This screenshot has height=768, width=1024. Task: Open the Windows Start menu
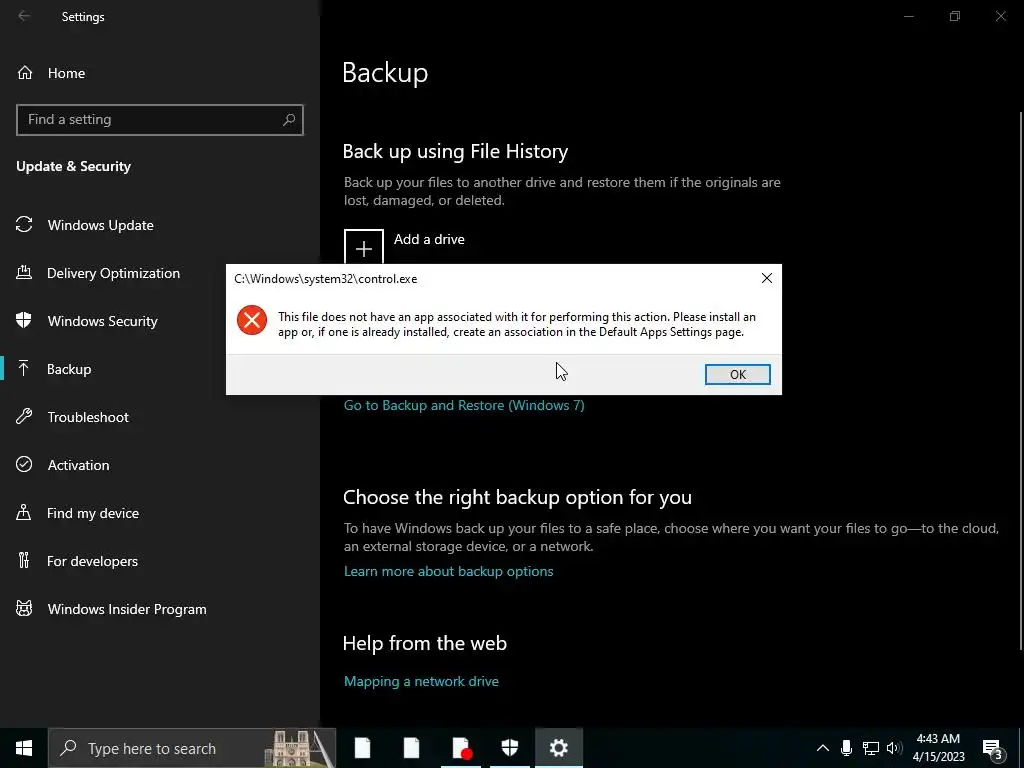(x=24, y=748)
